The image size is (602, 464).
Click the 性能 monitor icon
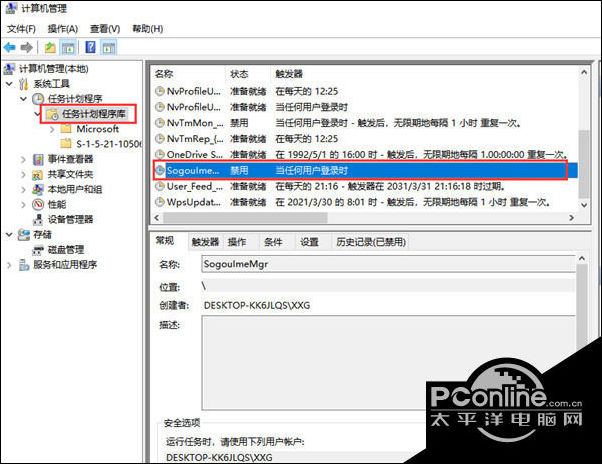pos(38,204)
